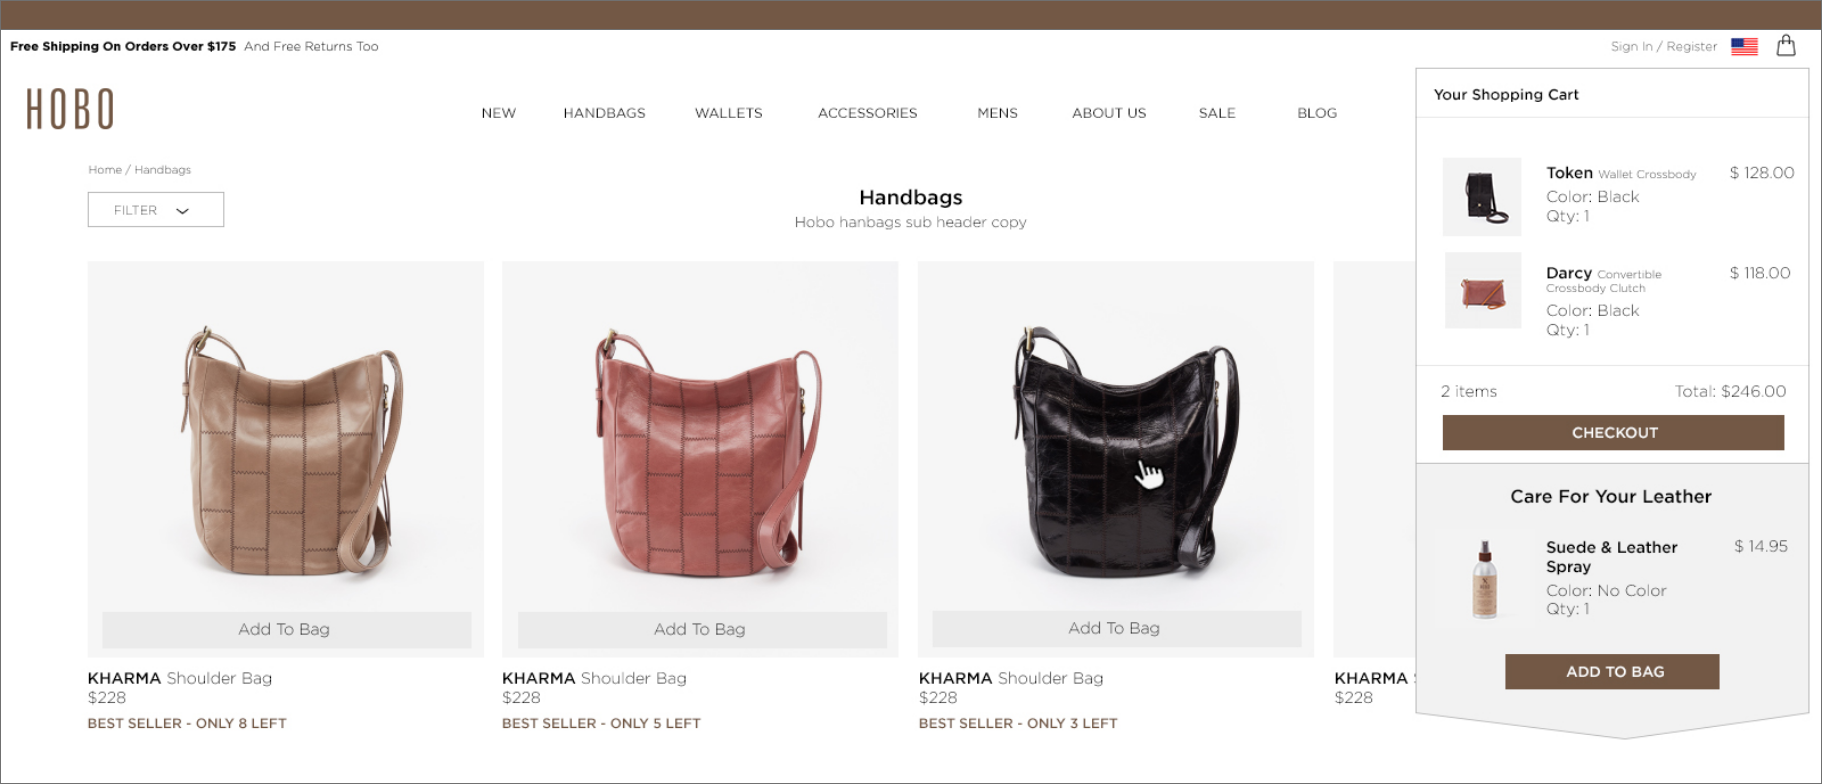1822x784 pixels.
Task: Click the US flag country selector
Action: (x=1744, y=46)
